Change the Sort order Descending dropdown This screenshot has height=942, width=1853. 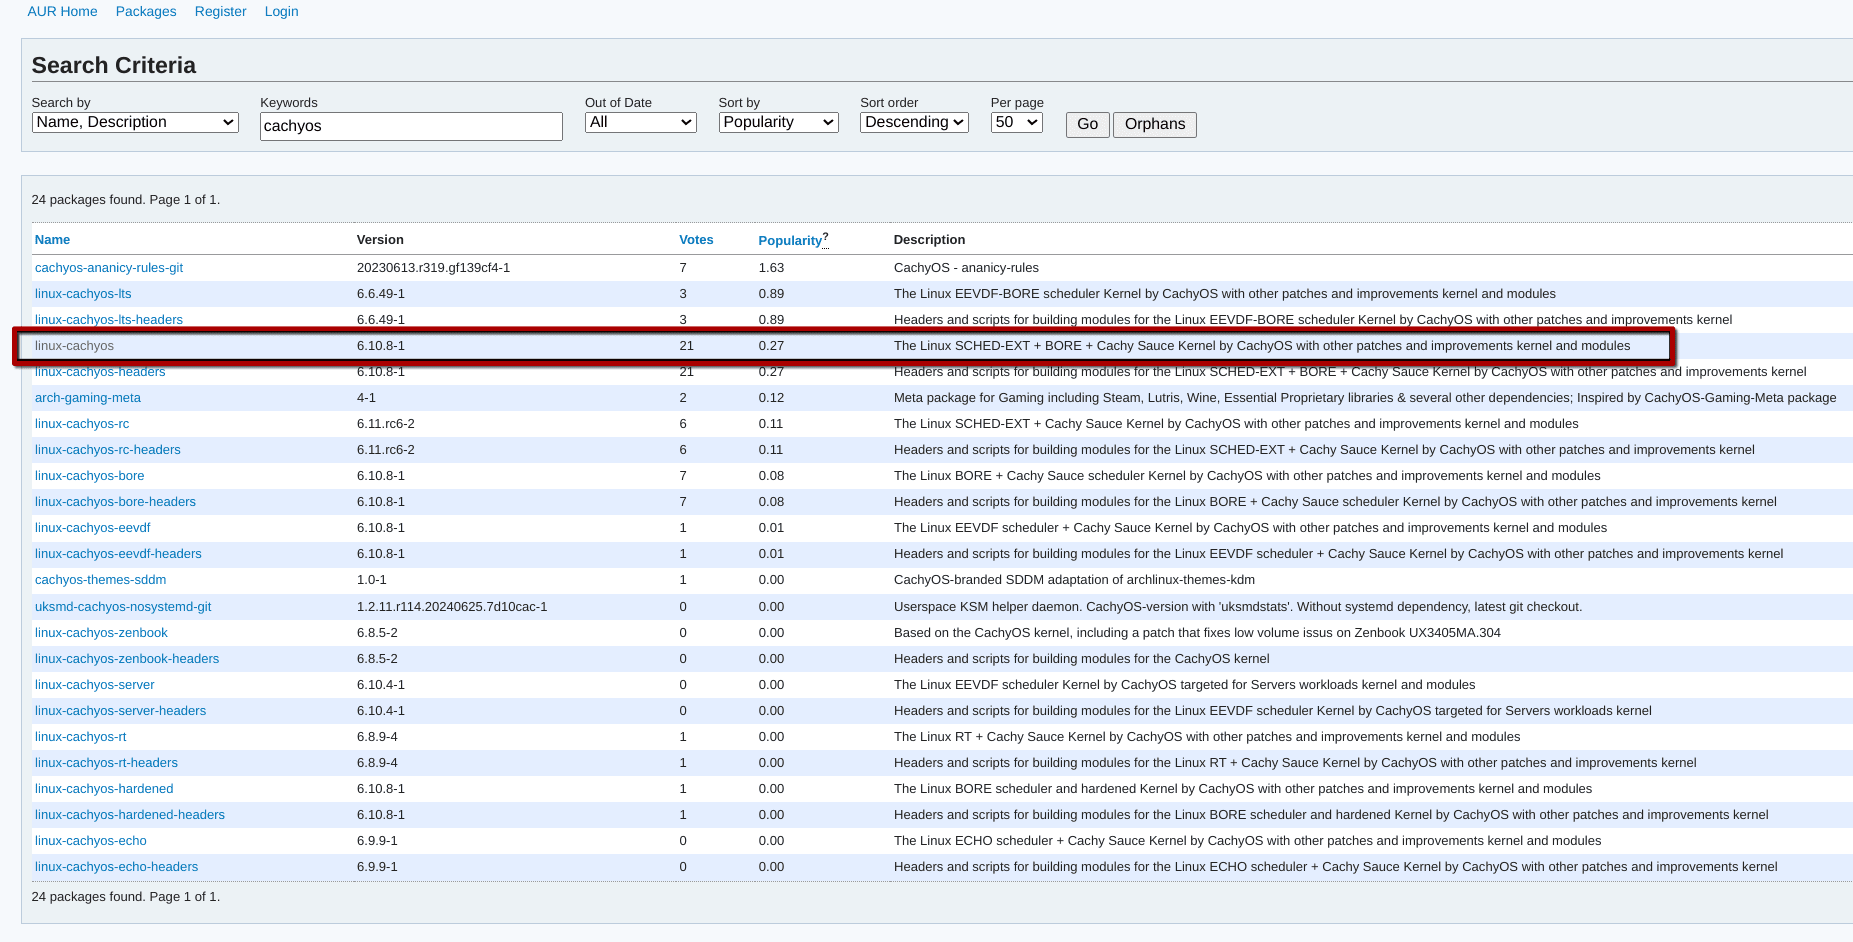[914, 122]
